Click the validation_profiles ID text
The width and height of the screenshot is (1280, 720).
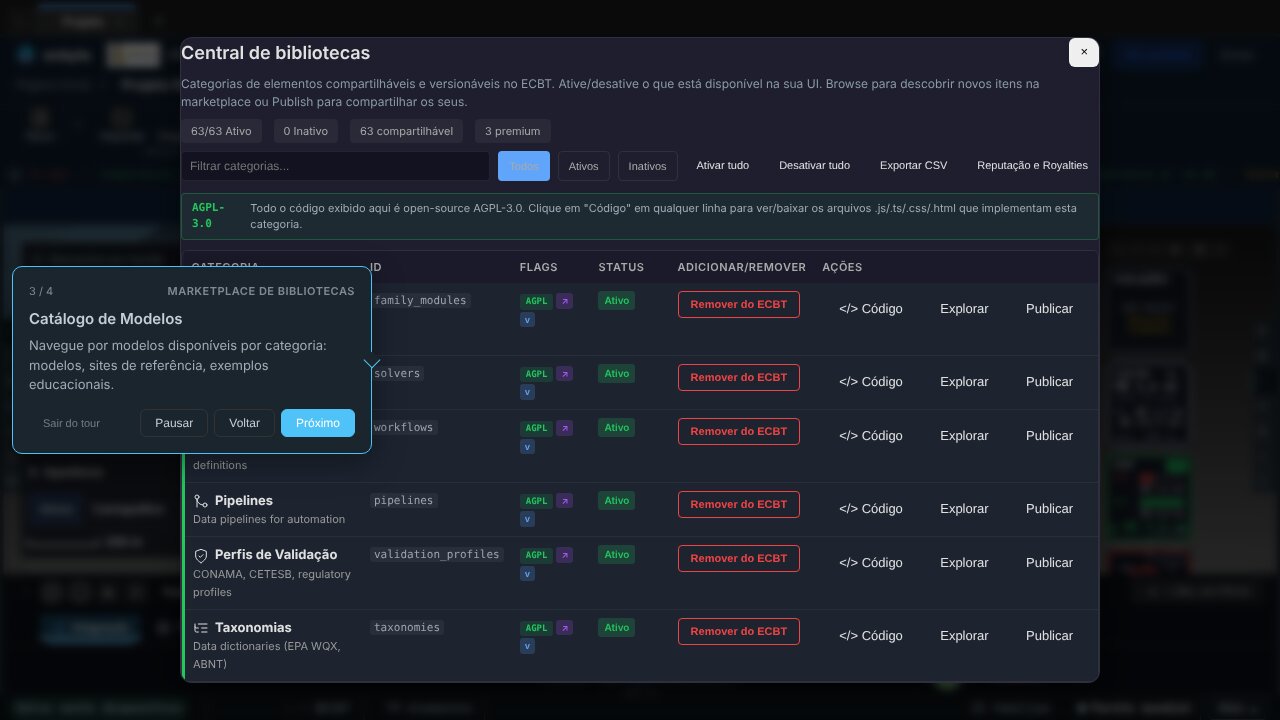point(436,555)
